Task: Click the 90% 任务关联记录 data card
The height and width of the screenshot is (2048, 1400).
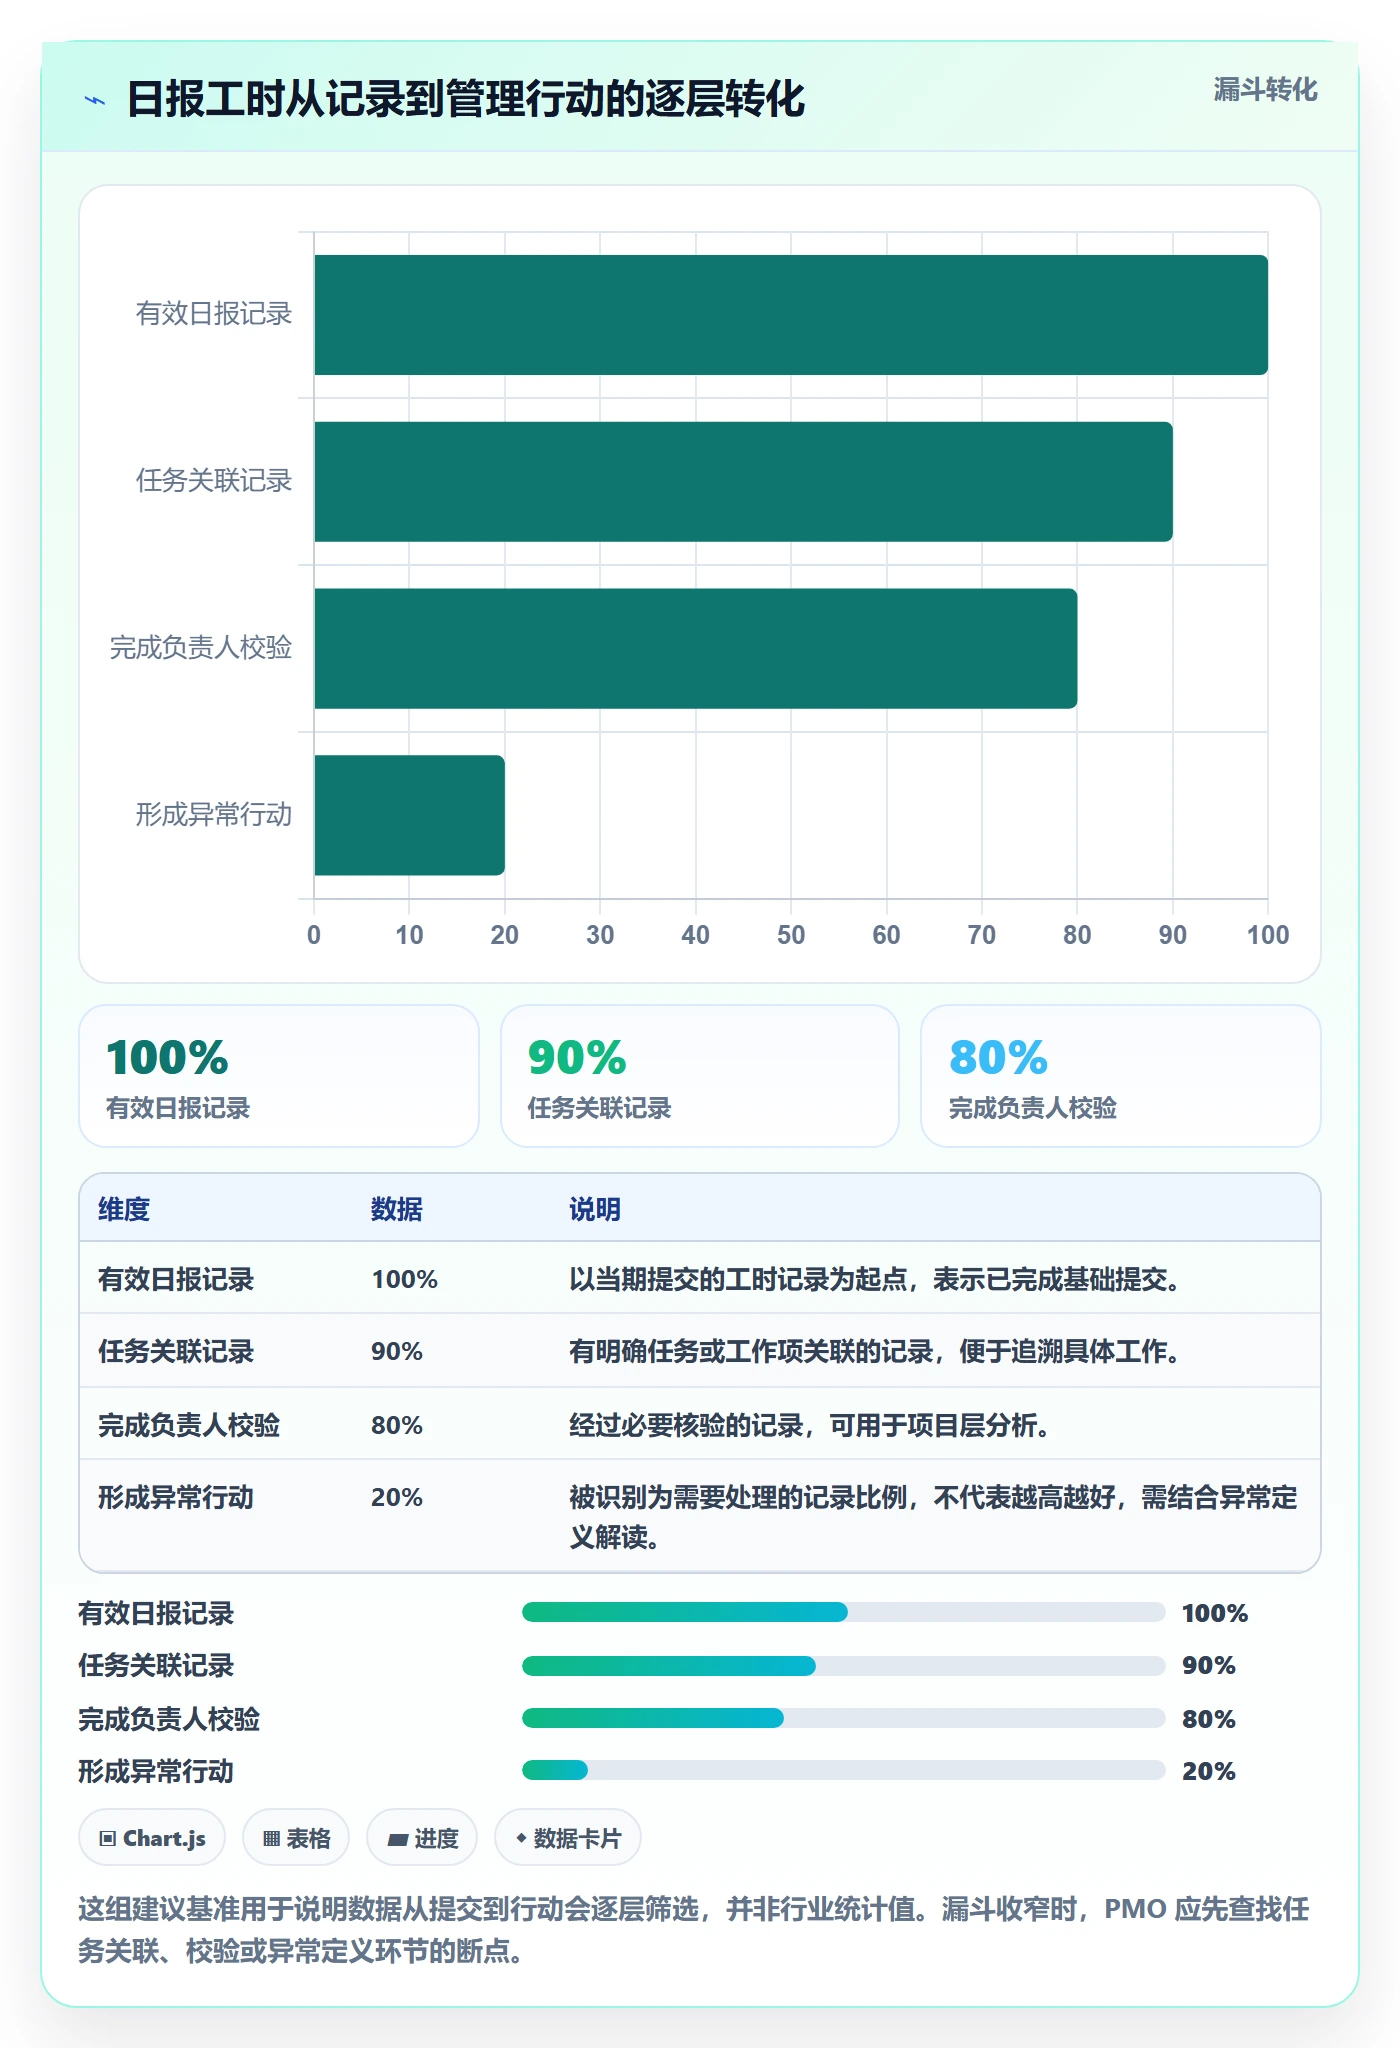Action: coord(700,1076)
